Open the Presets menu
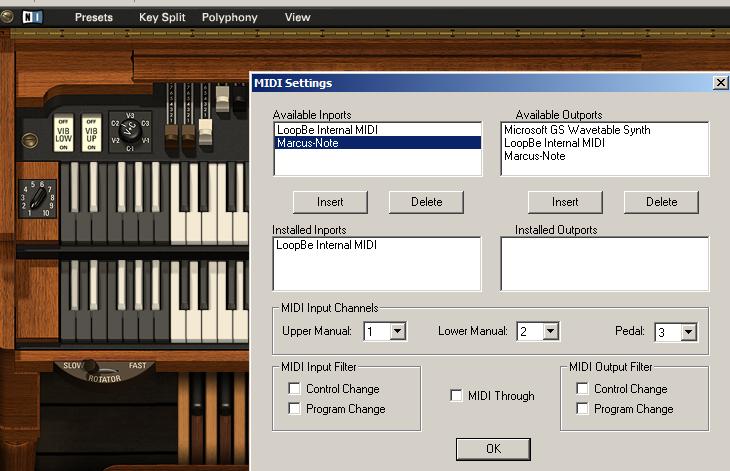Screen dimensions: 730x471 94,17
